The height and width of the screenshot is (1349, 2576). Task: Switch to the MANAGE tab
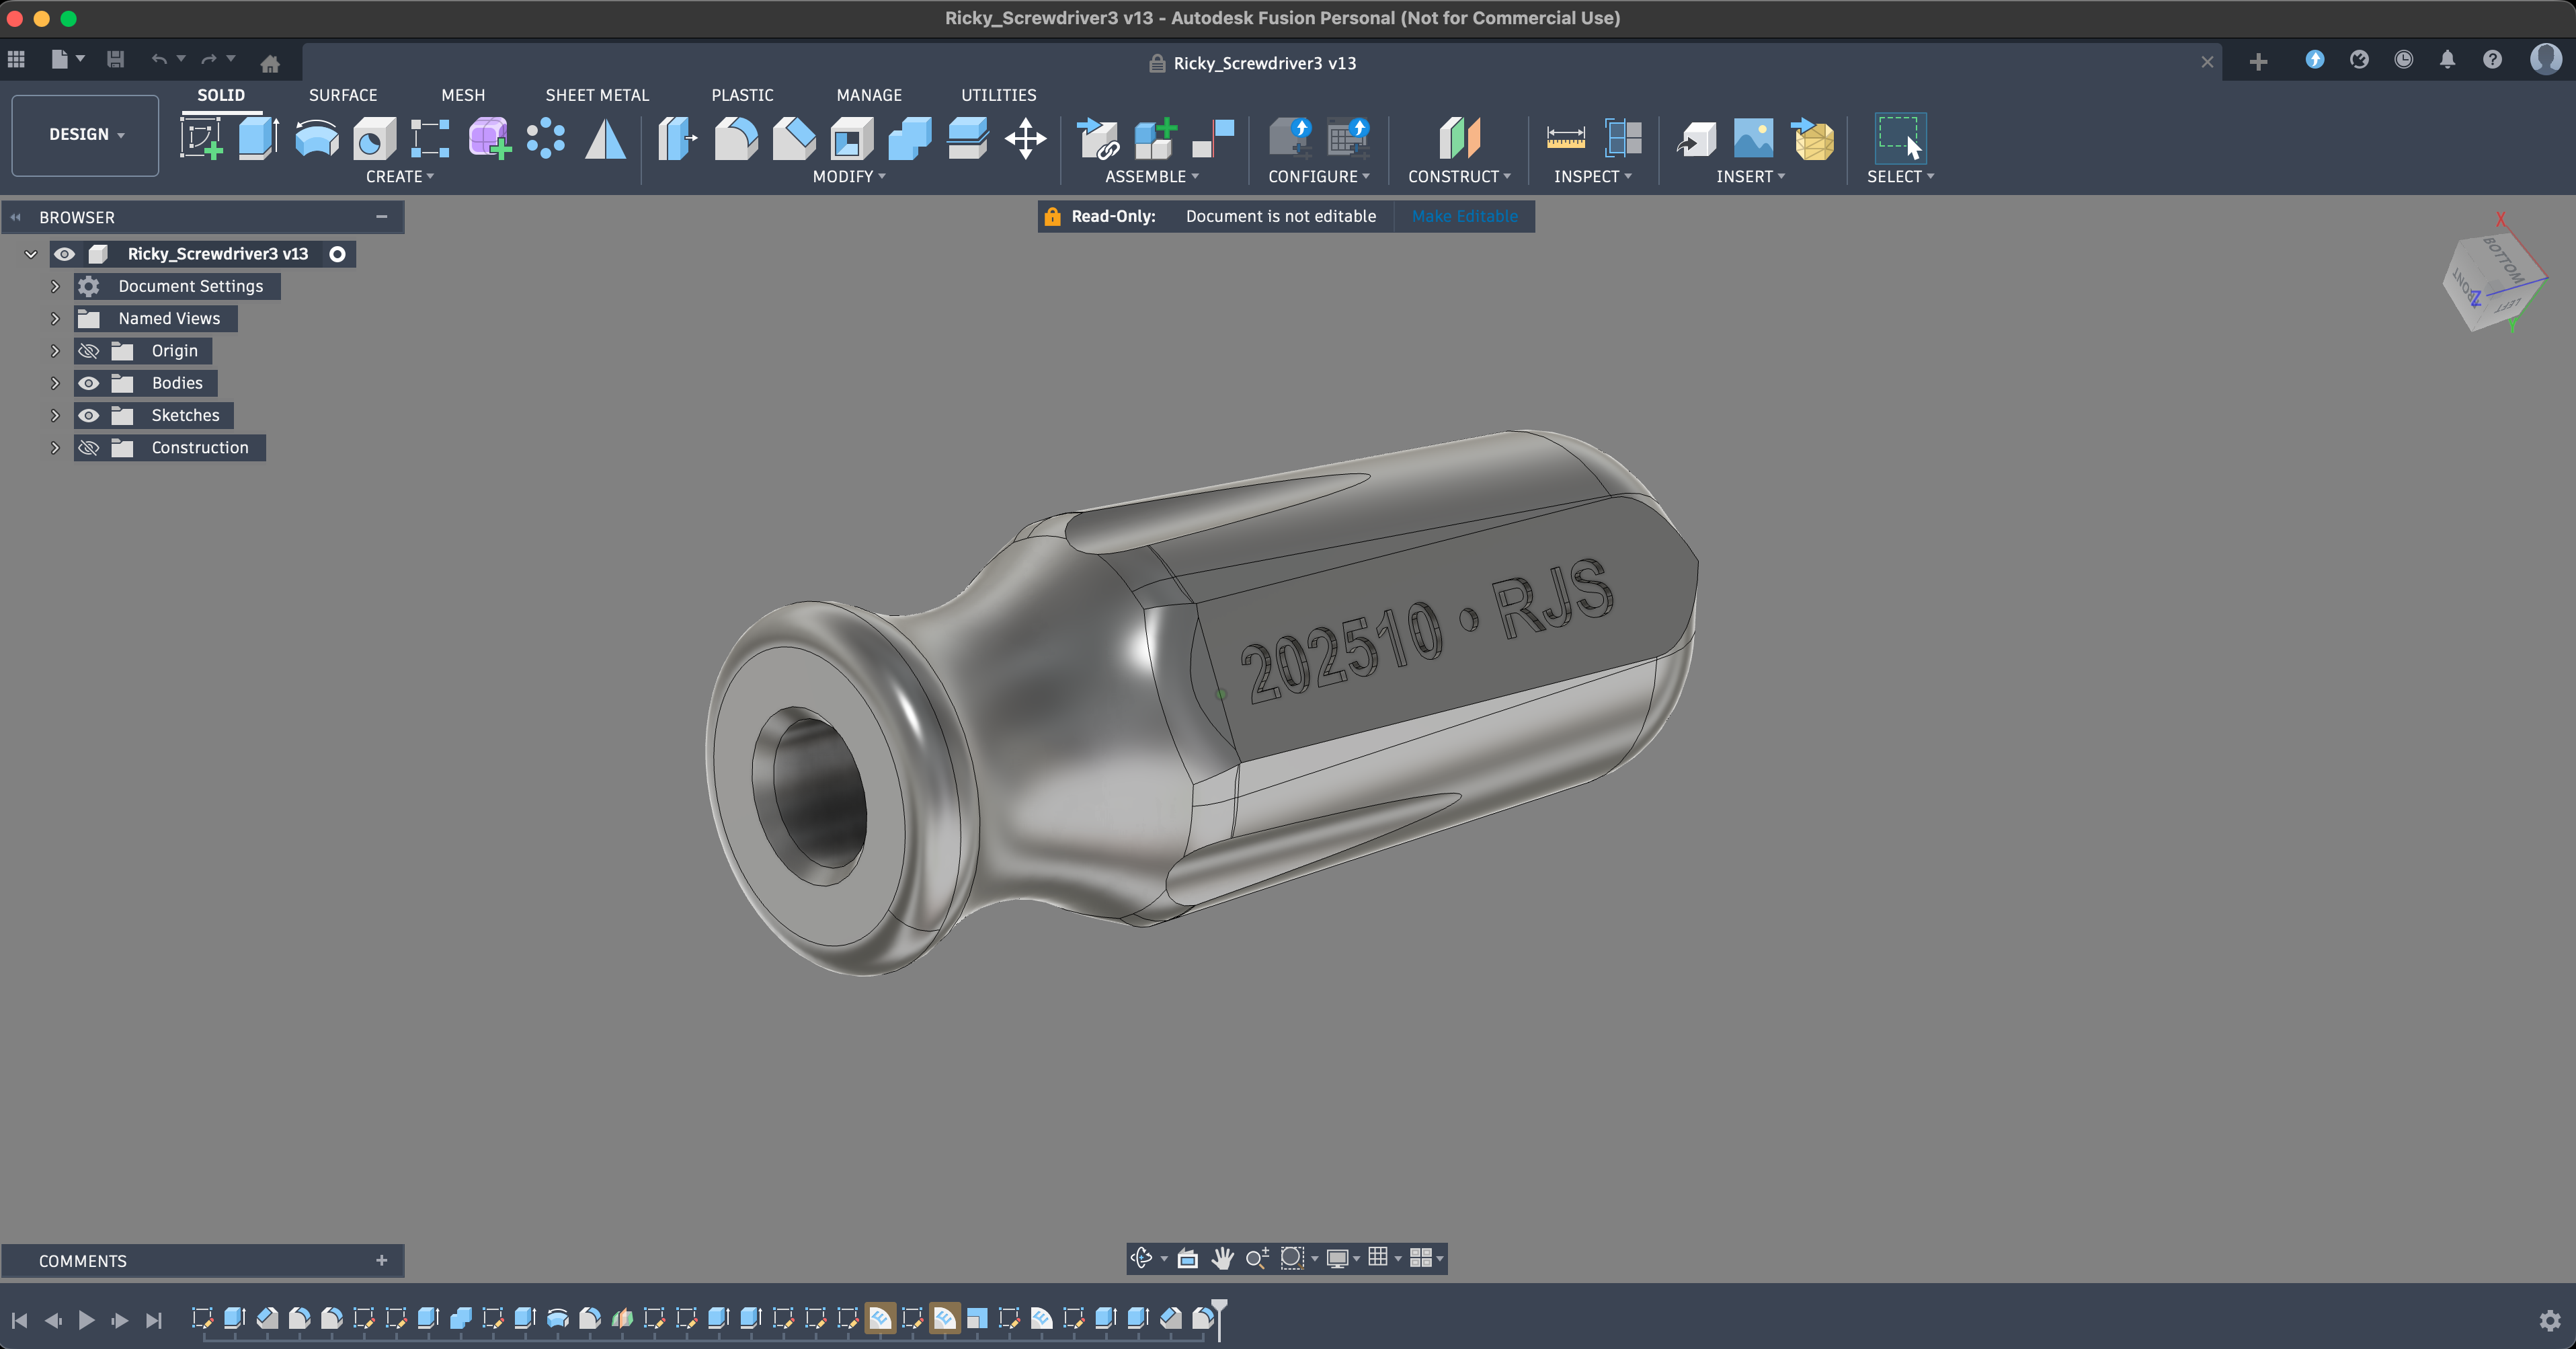pyautogui.click(x=869, y=95)
